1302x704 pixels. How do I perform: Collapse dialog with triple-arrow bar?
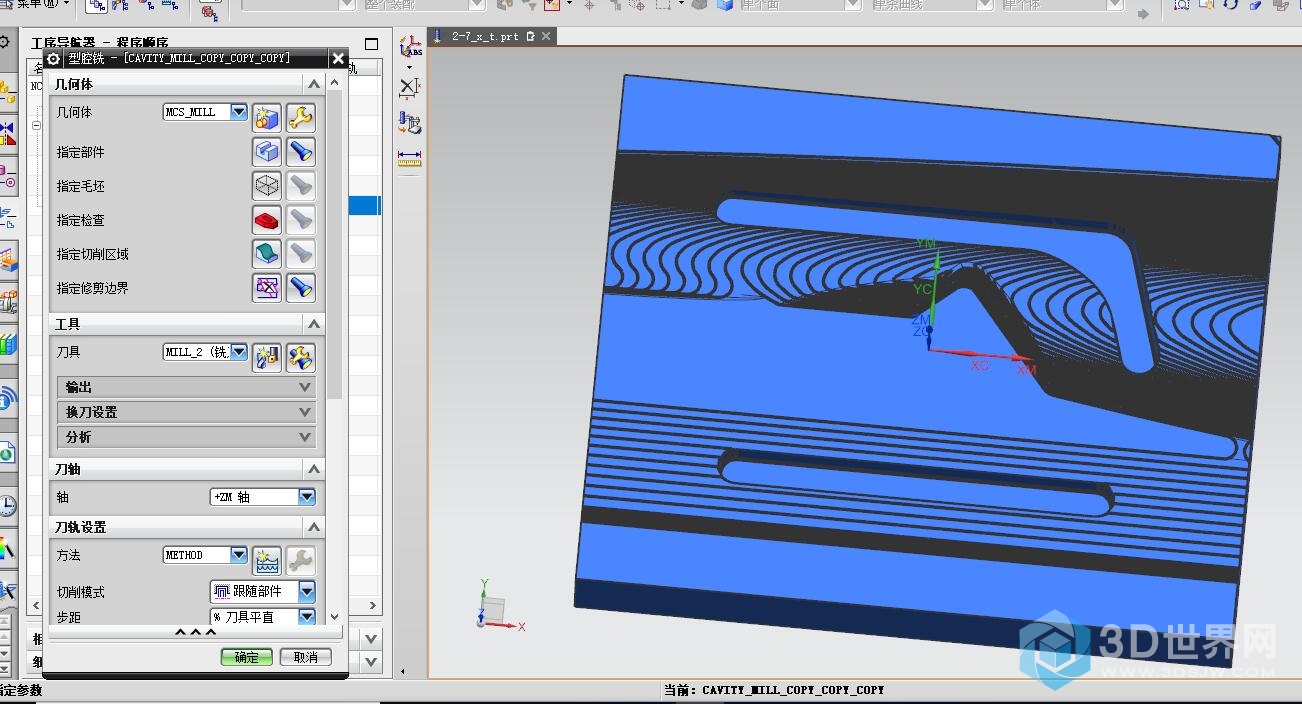coord(196,632)
